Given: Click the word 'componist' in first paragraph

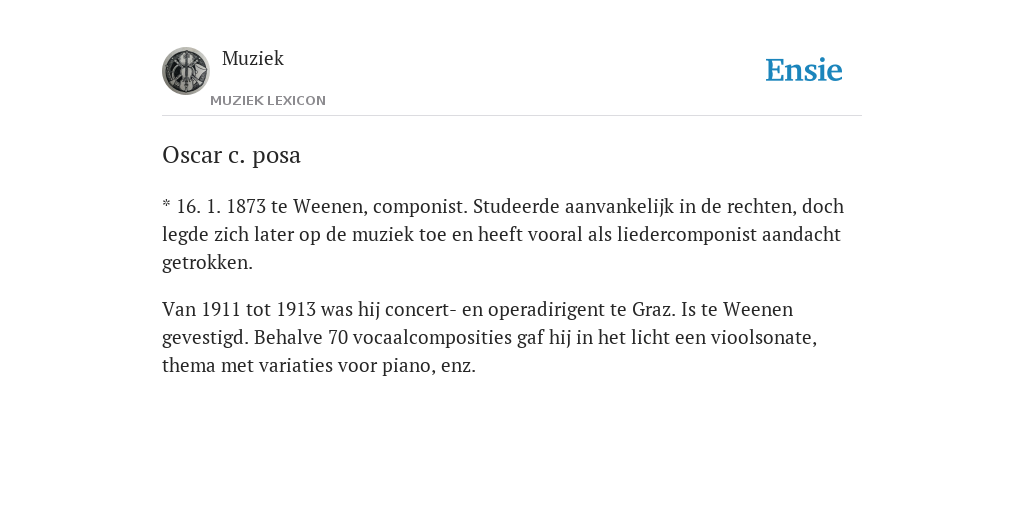Looking at the screenshot, I should coord(421,207).
